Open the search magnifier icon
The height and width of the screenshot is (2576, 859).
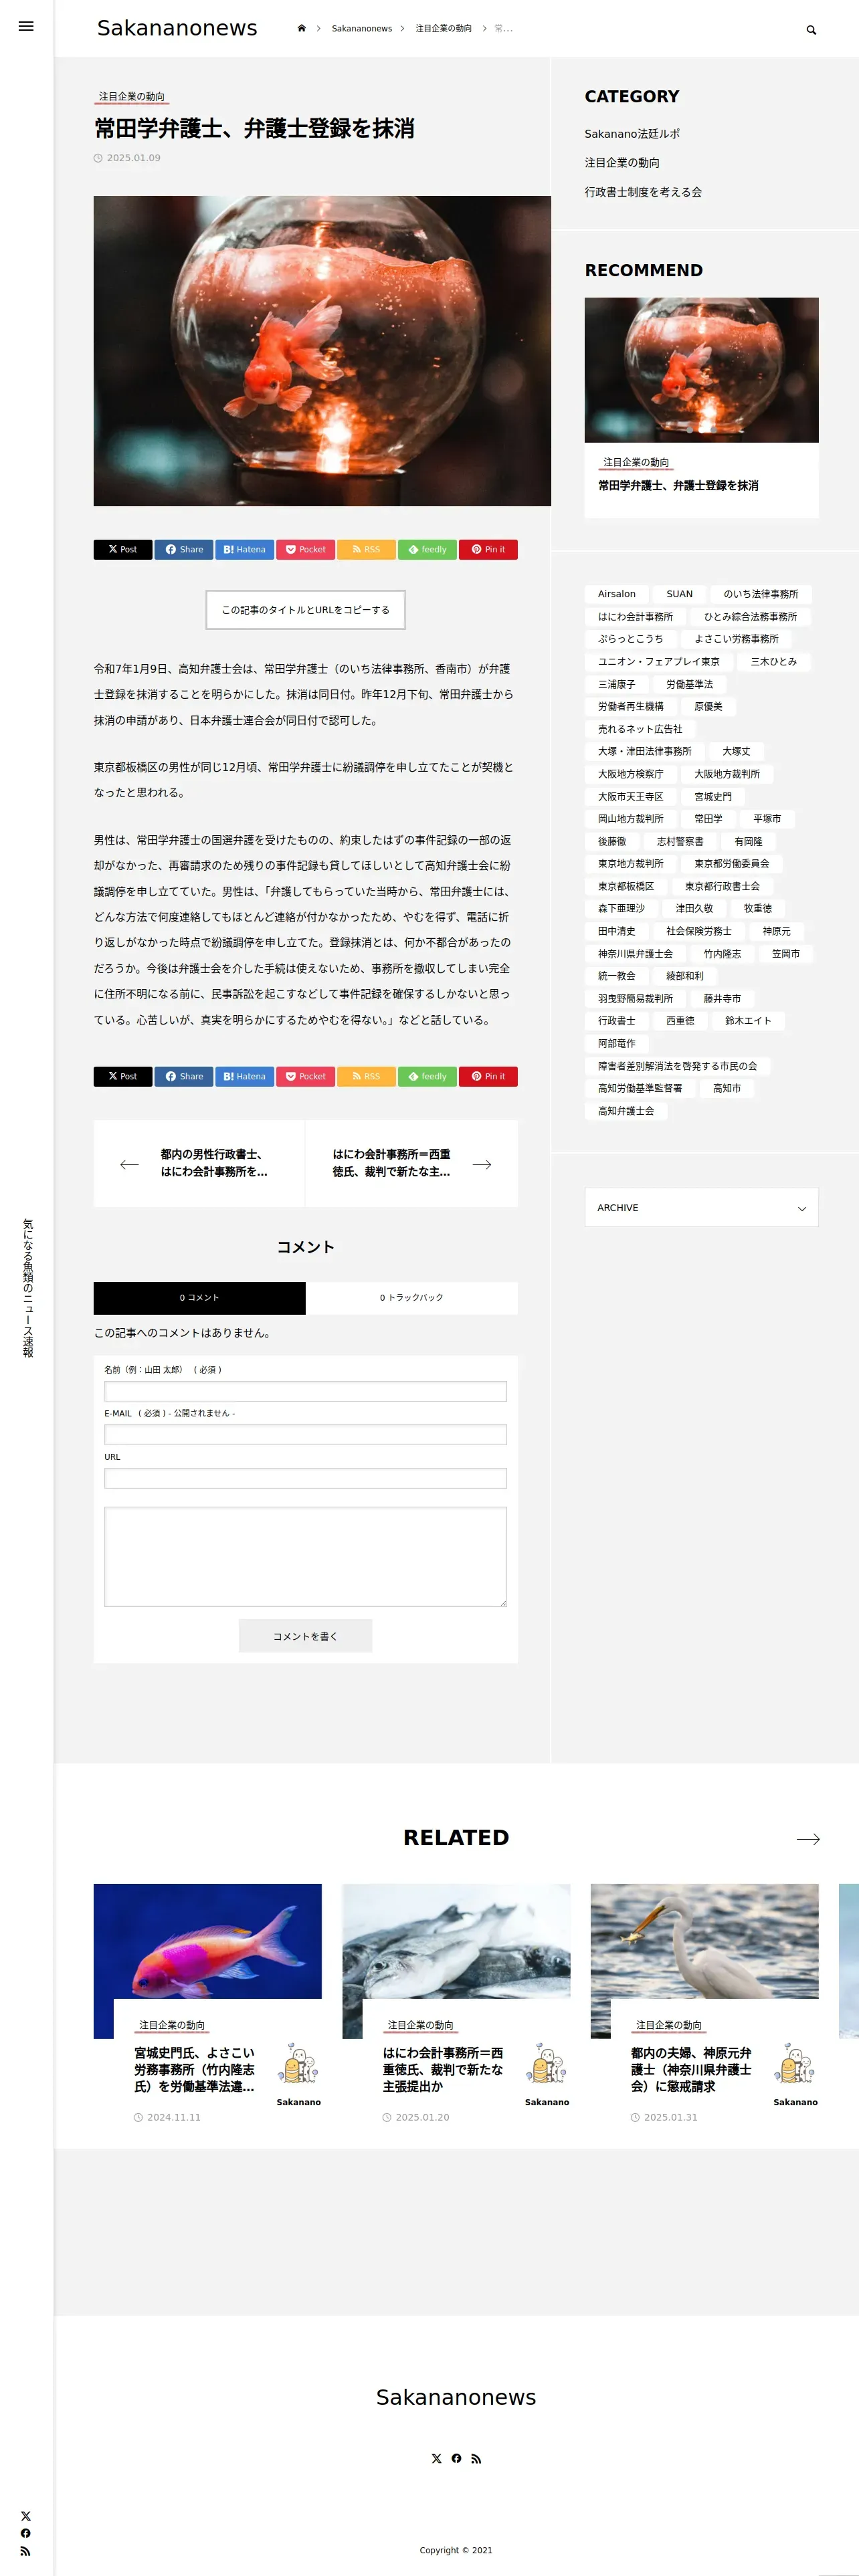[811, 30]
